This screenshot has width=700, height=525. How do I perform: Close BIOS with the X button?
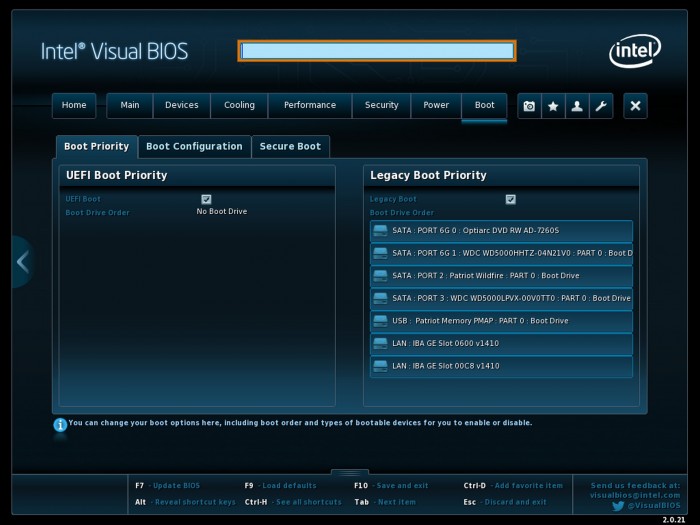pos(635,106)
